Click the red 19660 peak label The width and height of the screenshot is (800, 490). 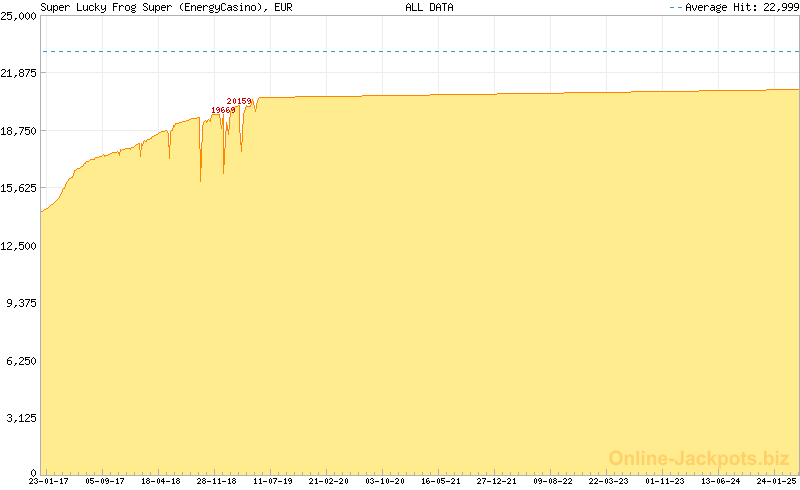(x=223, y=110)
